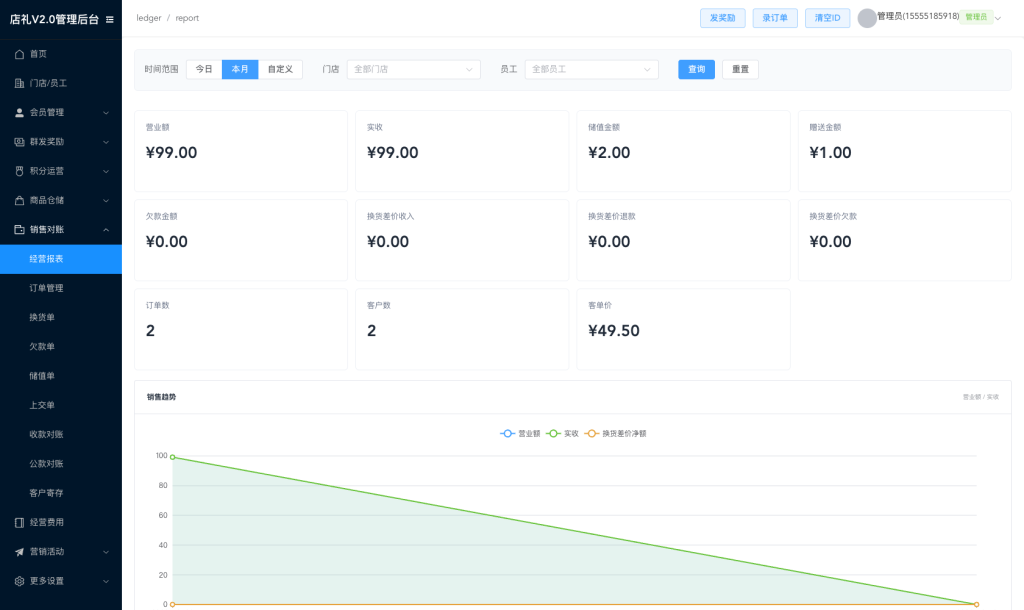Viewport: 1024px width, 610px height.
Task: Click the 查询 search button
Action: click(696, 69)
